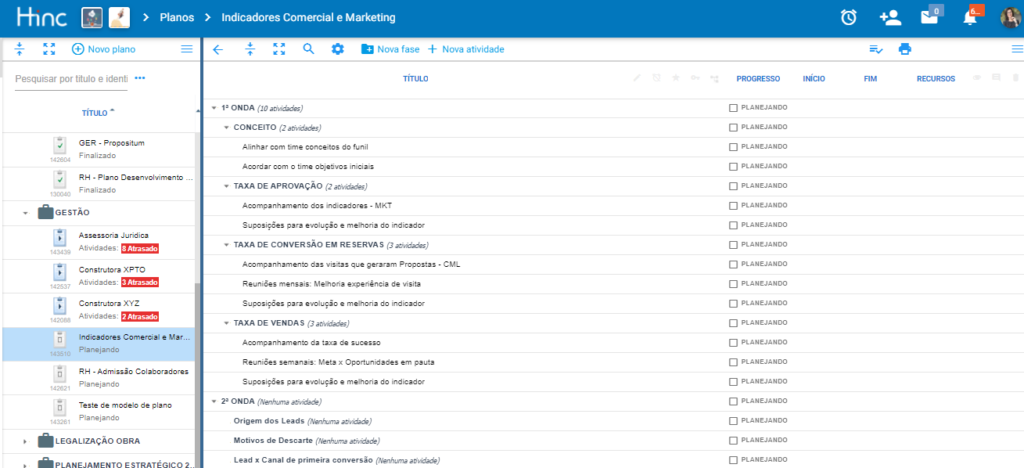Open the sidebar hamburger menu

coord(186,49)
